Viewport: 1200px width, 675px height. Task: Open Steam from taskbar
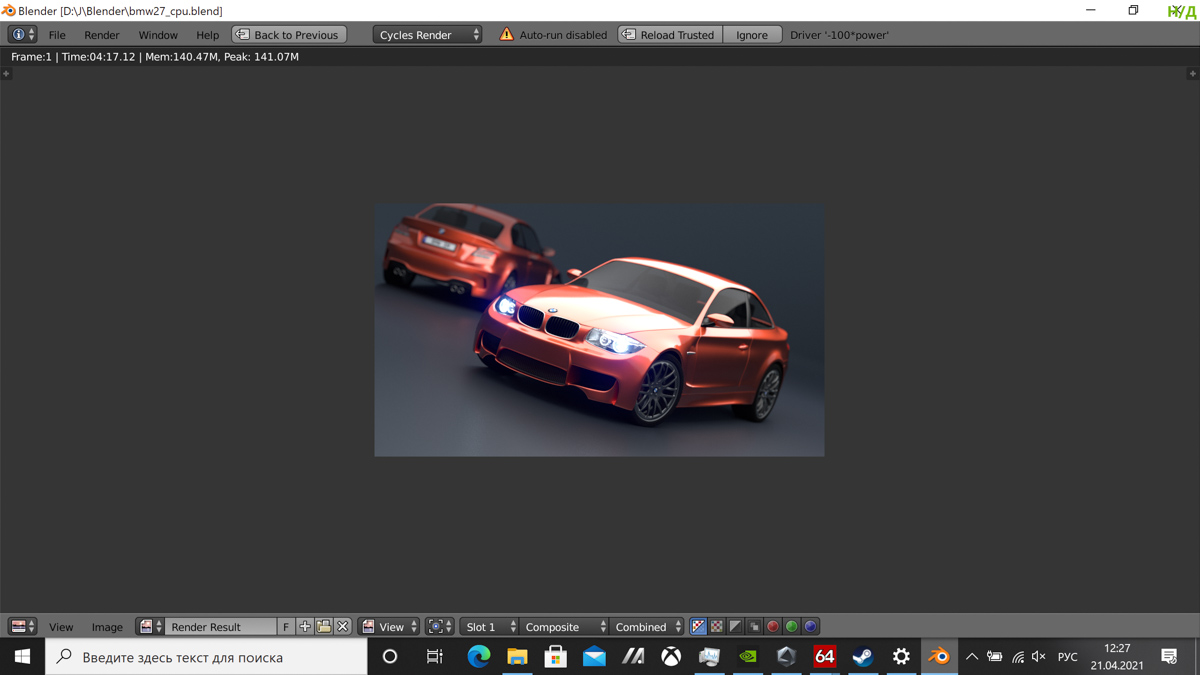point(863,657)
